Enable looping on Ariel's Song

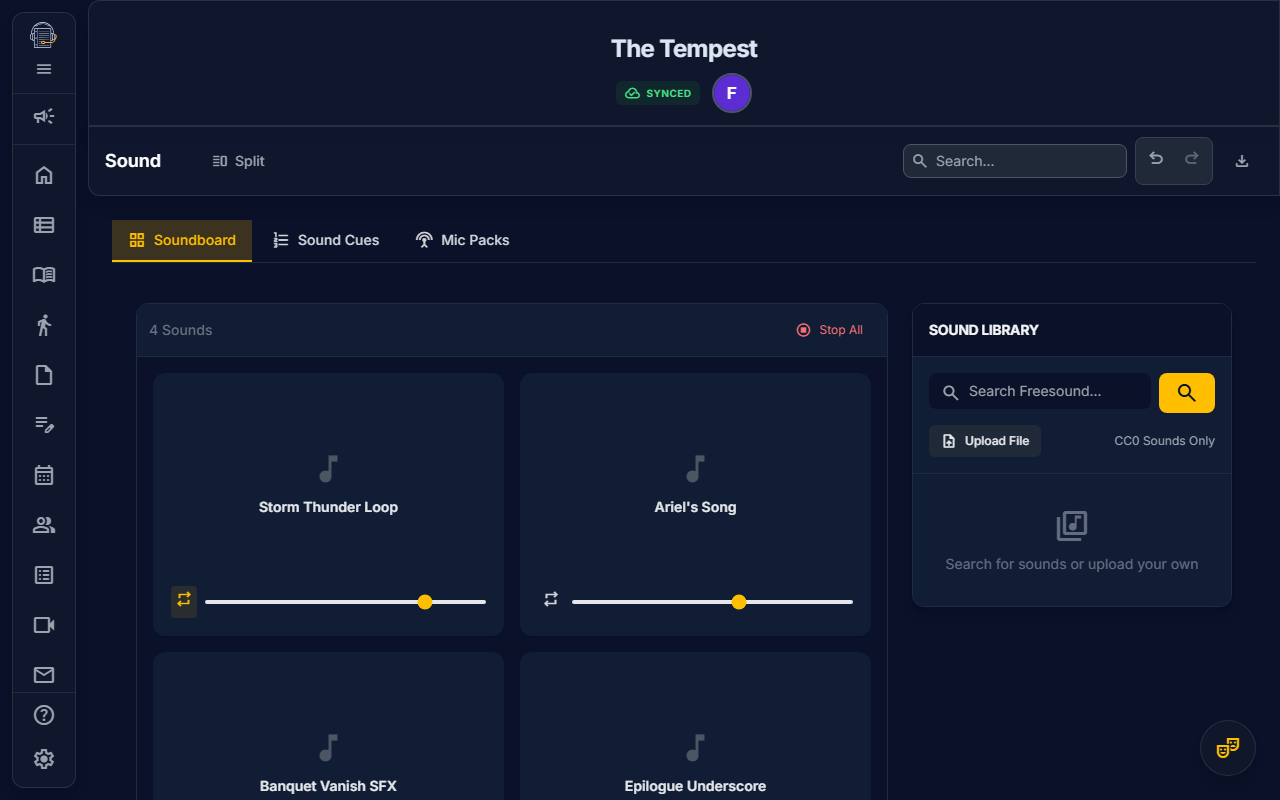tap(550, 599)
